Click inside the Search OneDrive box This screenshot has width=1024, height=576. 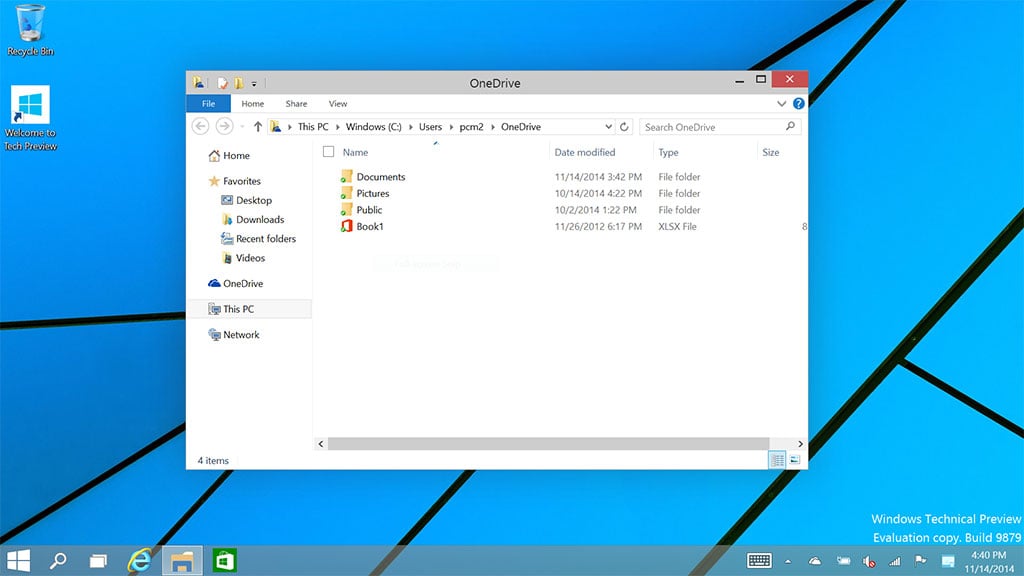(712, 127)
